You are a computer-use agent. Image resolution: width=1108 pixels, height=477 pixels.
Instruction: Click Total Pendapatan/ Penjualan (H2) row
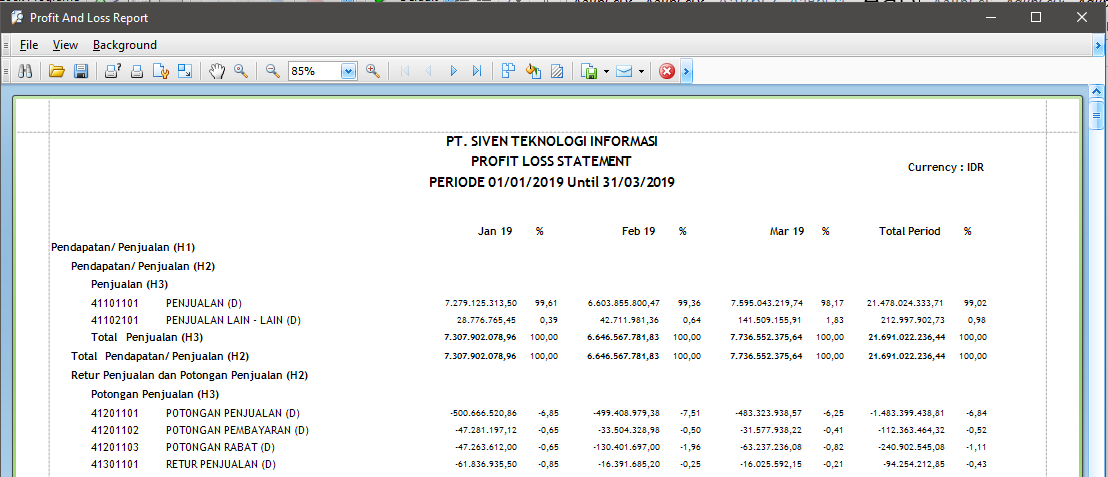tap(160, 356)
